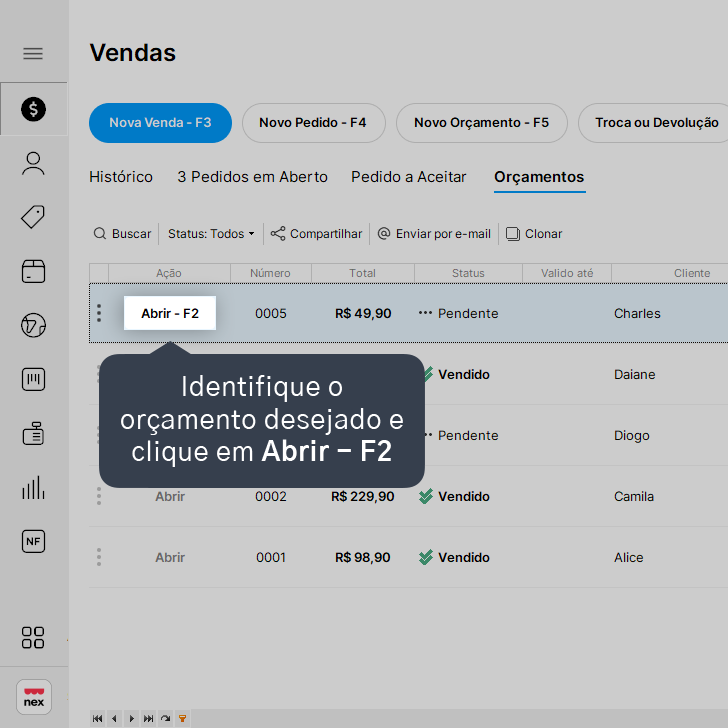728x728 pixels.
Task: Open the four-squares apps grid icon
Action: [33, 637]
